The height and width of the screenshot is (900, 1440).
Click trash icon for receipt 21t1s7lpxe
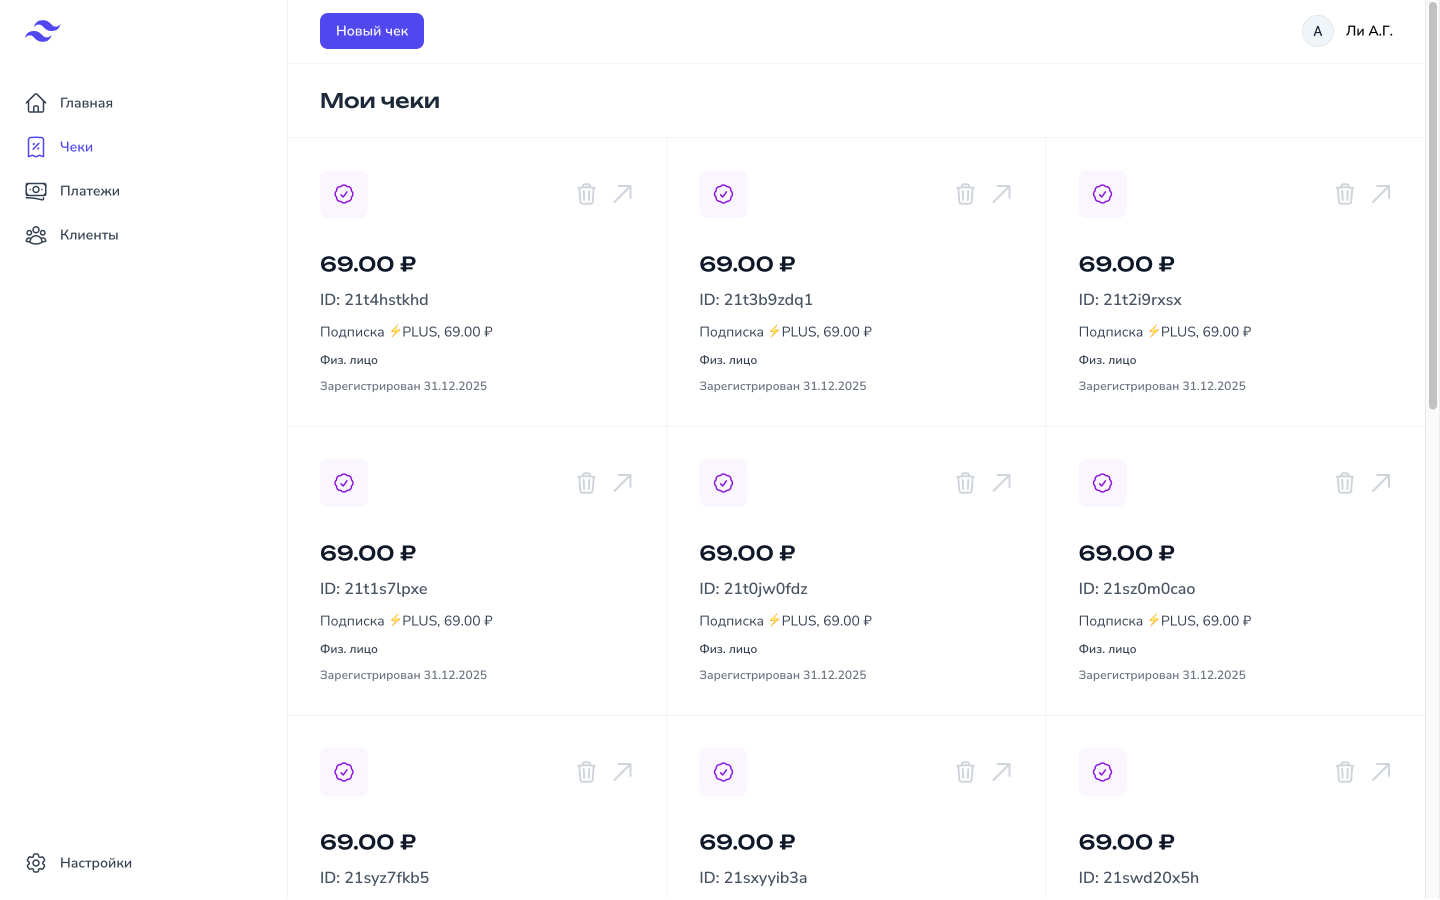click(586, 483)
